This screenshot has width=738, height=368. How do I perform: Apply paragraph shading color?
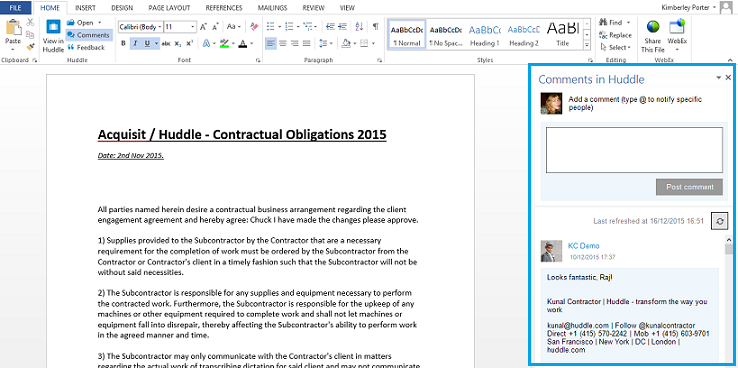pos(346,43)
